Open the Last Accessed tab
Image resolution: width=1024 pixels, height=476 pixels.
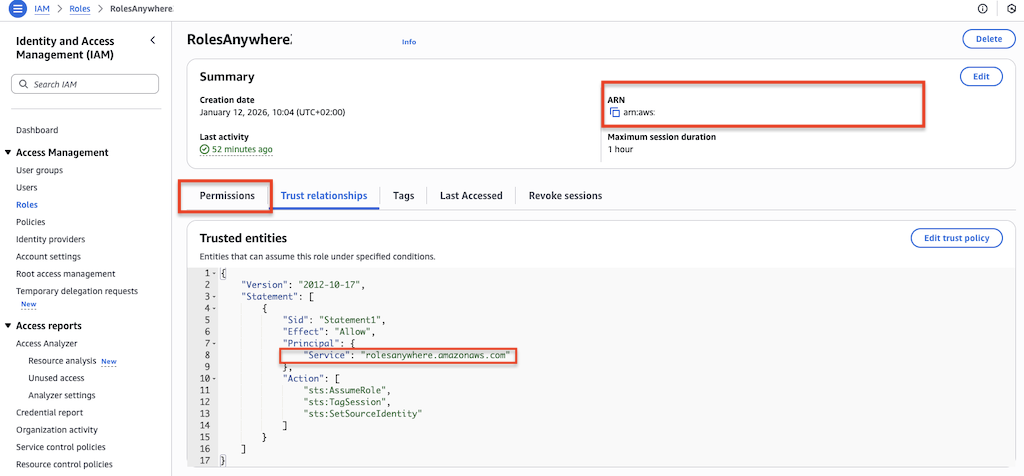pyautogui.click(x=471, y=196)
